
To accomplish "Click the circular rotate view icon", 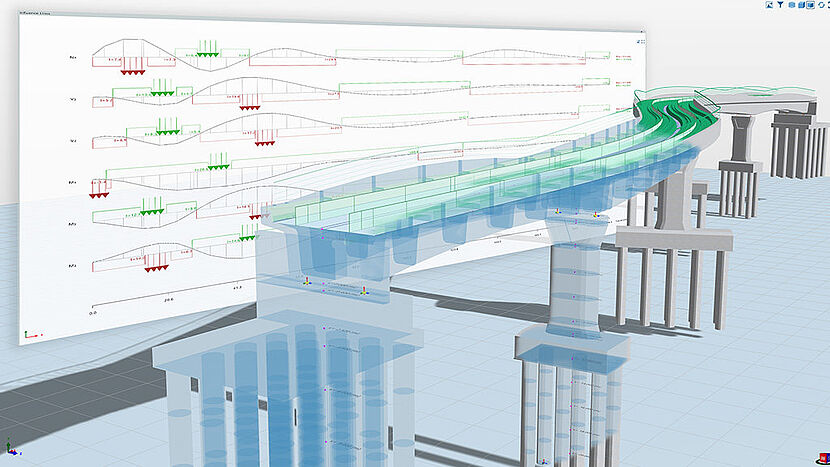I will coord(822,5).
